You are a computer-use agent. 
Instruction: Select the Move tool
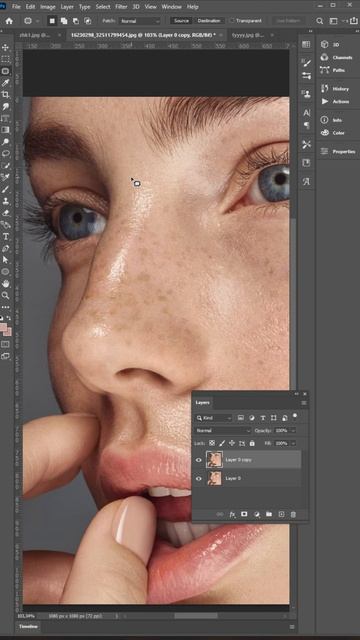tap(5, 47)
